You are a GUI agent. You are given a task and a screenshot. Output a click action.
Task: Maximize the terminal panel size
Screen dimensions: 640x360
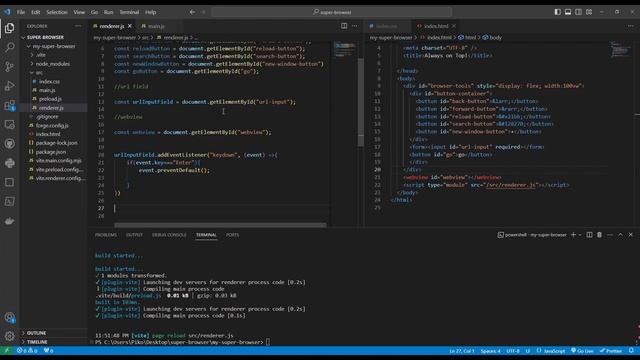pyautogui.click(x=620, y=235)
